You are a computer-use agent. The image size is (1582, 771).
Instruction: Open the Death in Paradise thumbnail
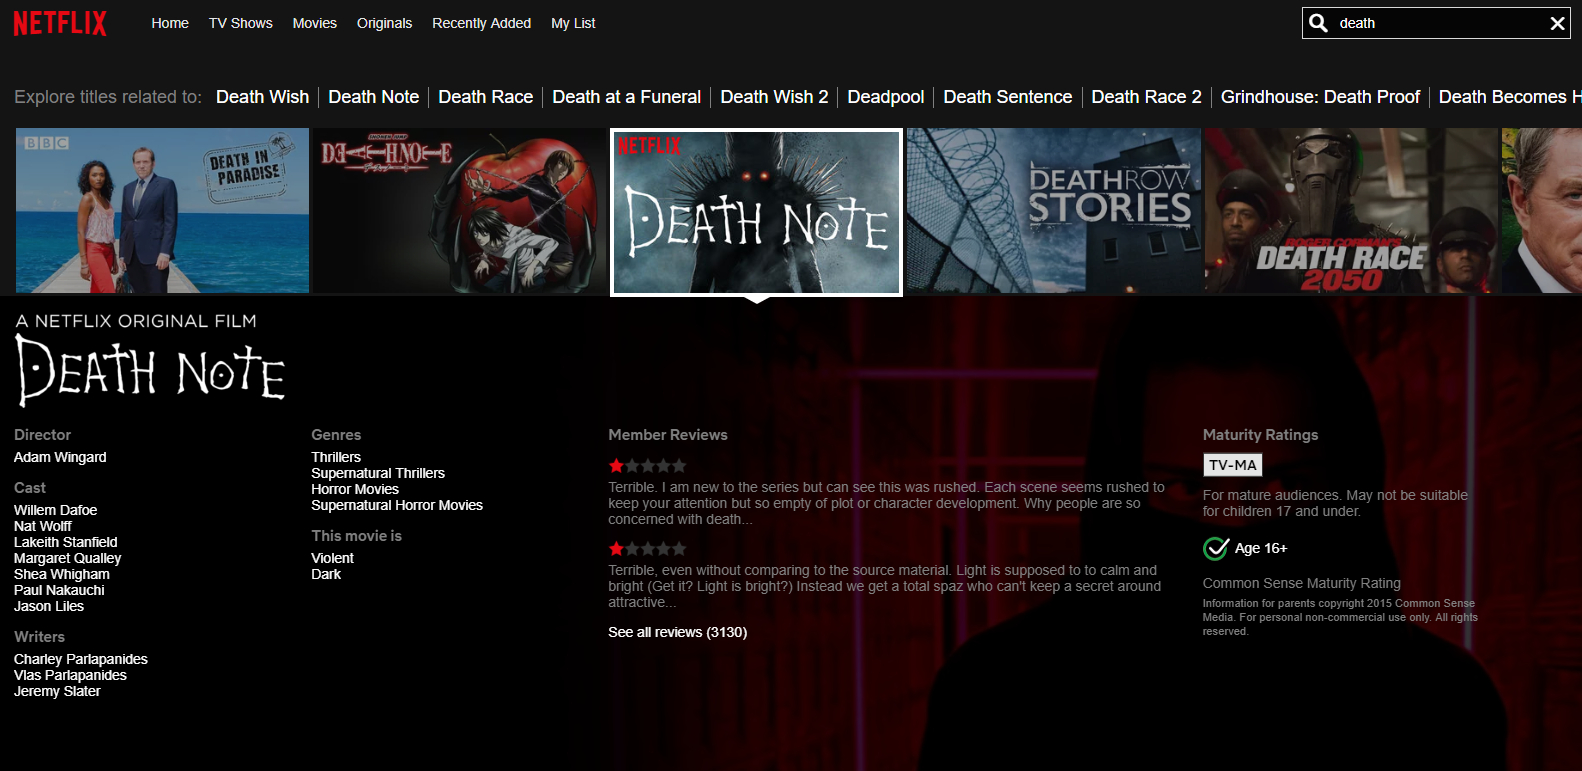coord(162,211)
